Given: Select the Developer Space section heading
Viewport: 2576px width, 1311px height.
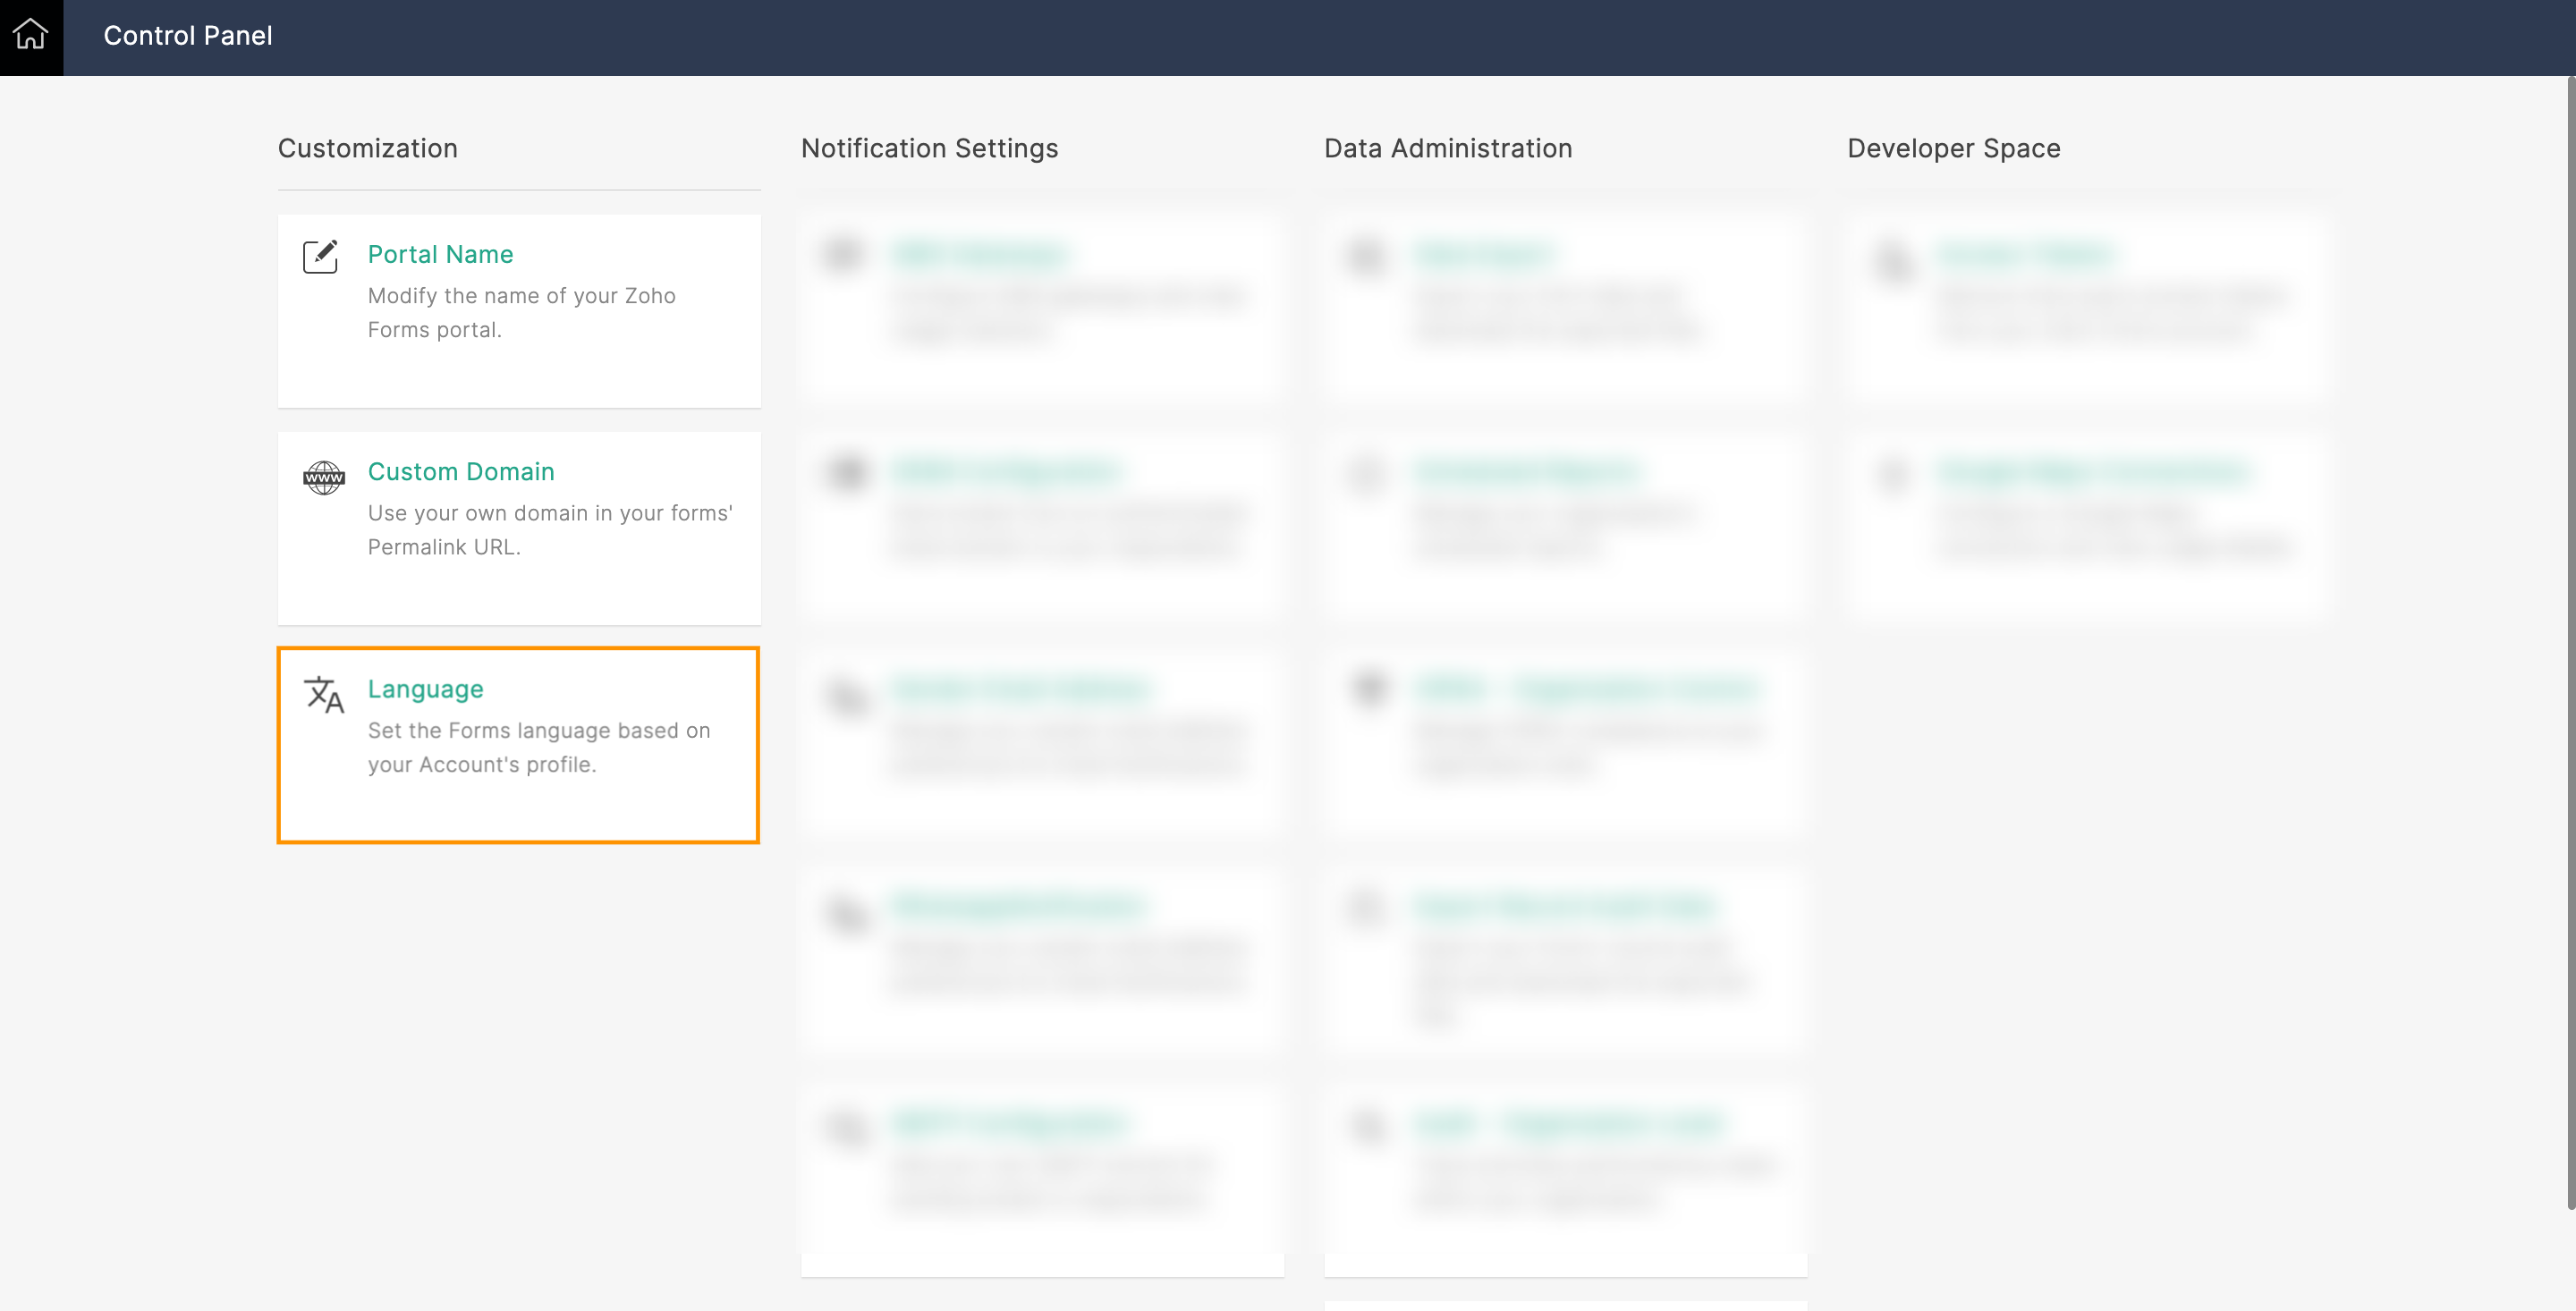Looking at the screenshot, I should [1953, 148].
